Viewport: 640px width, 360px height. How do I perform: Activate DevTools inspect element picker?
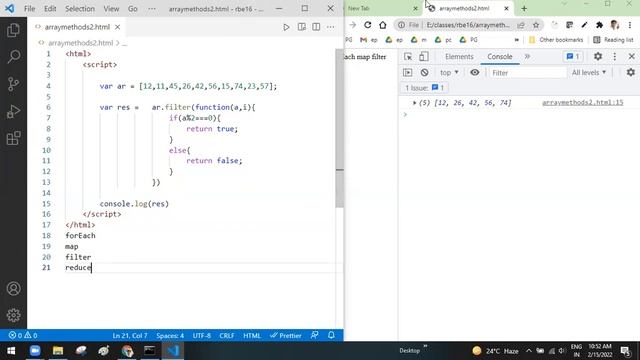pos(408,56)
